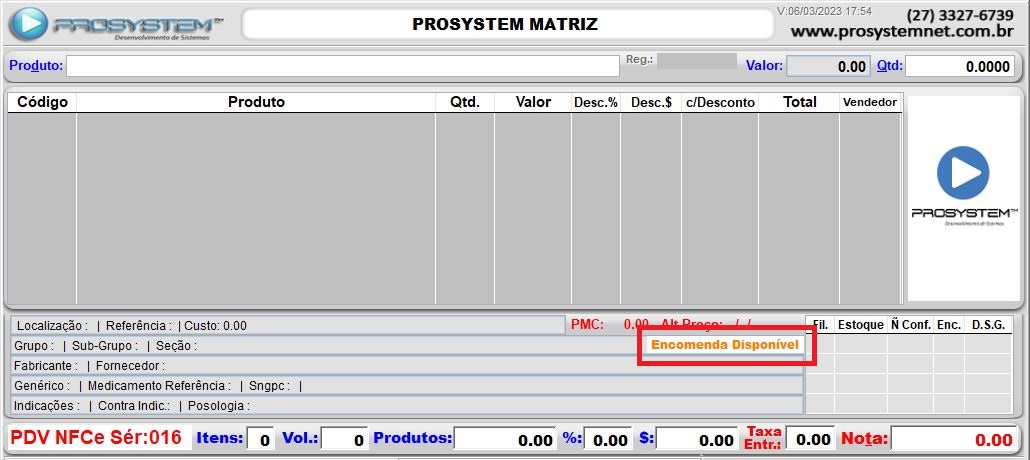1030x460 pixels.
Task: Click the Ñ Conf. stock table header
Action: point(910,325)
